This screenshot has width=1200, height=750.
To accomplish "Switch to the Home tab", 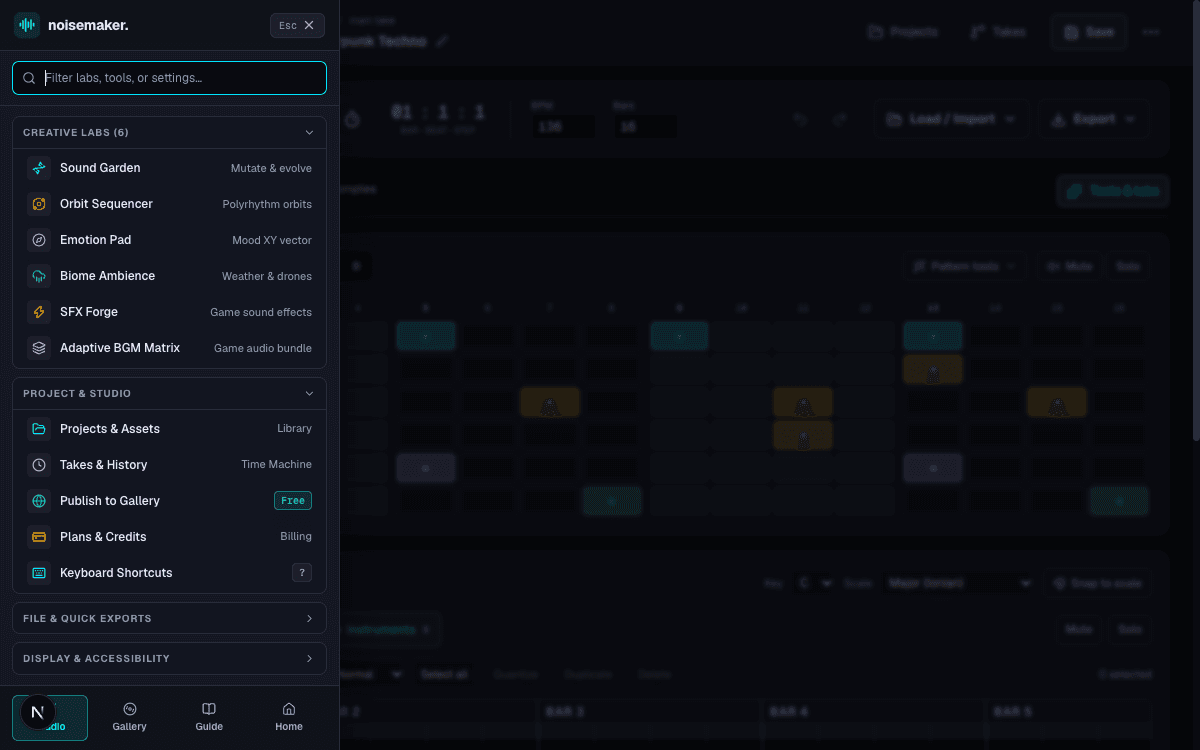I will (x=289, y=718).
